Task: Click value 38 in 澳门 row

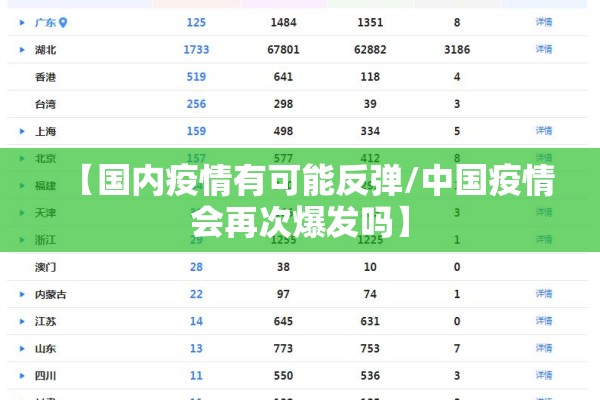Action: 284,267
